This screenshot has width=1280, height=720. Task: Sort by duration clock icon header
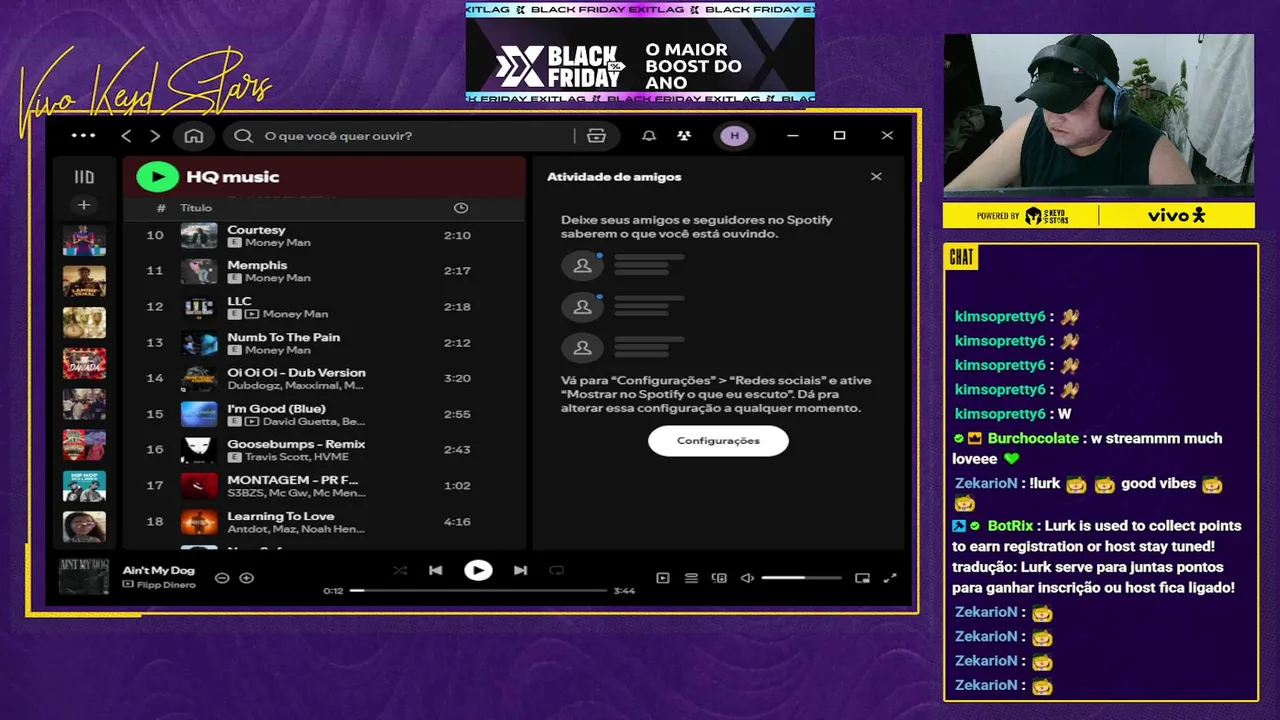(461, 208)
